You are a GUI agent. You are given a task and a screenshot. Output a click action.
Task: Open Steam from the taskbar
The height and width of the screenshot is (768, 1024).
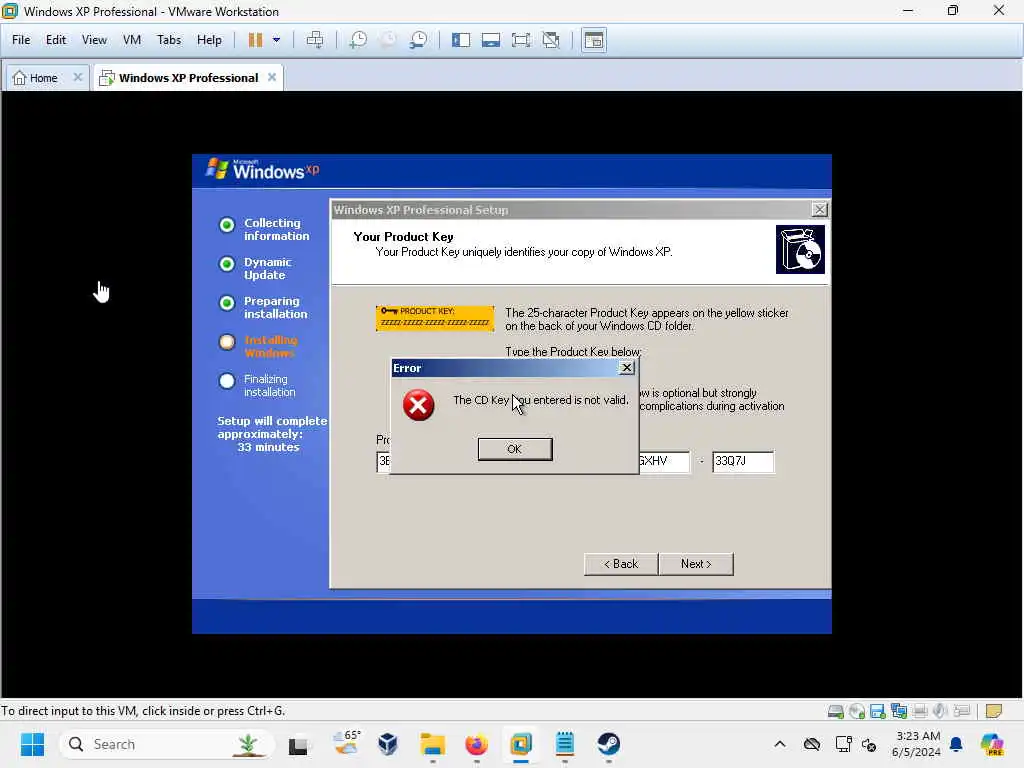609,744
